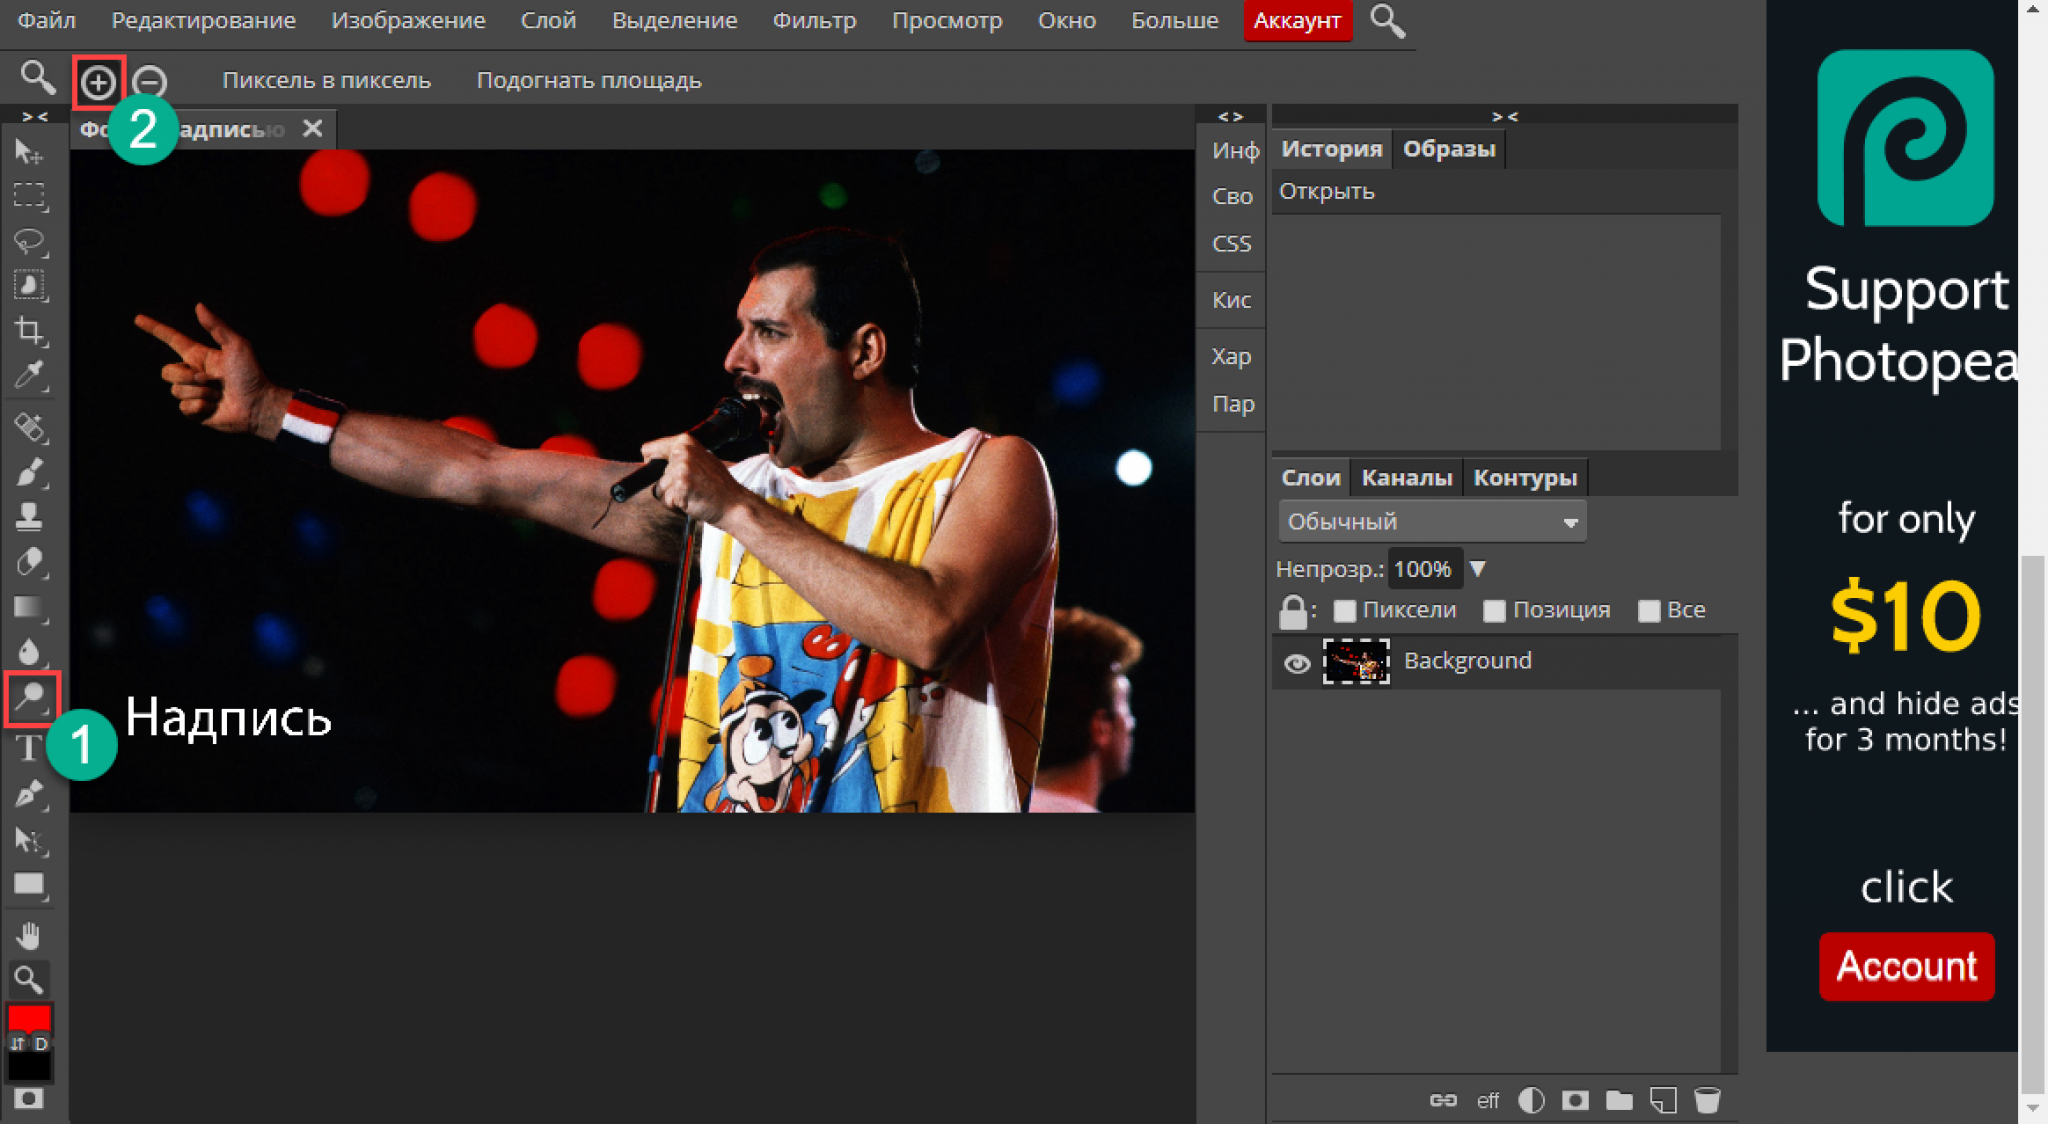Reset default colors with D button

pos(41,1043)
